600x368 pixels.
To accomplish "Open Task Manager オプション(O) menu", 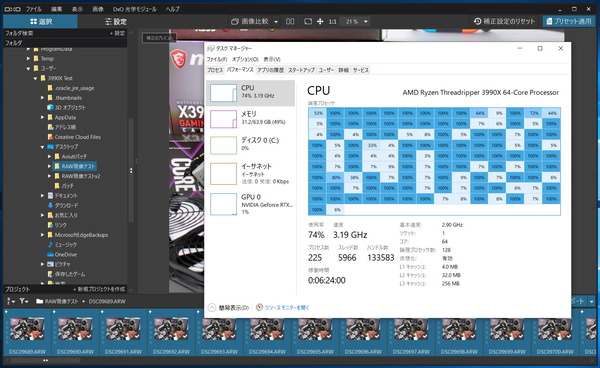I will [x=245, y=59].
